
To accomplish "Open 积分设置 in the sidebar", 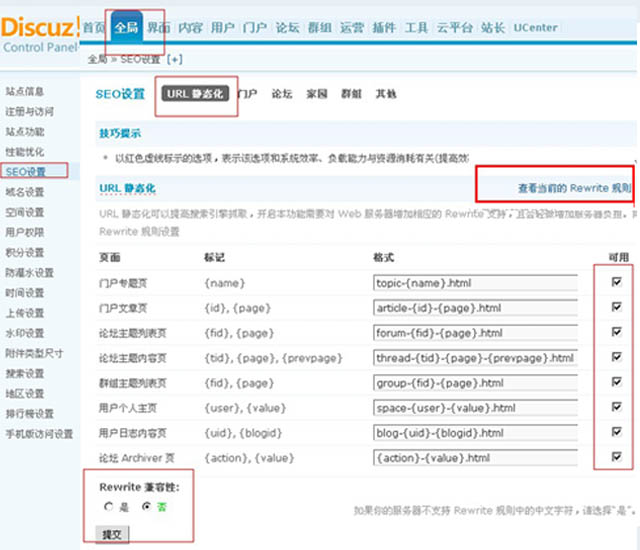I will 24,253.
